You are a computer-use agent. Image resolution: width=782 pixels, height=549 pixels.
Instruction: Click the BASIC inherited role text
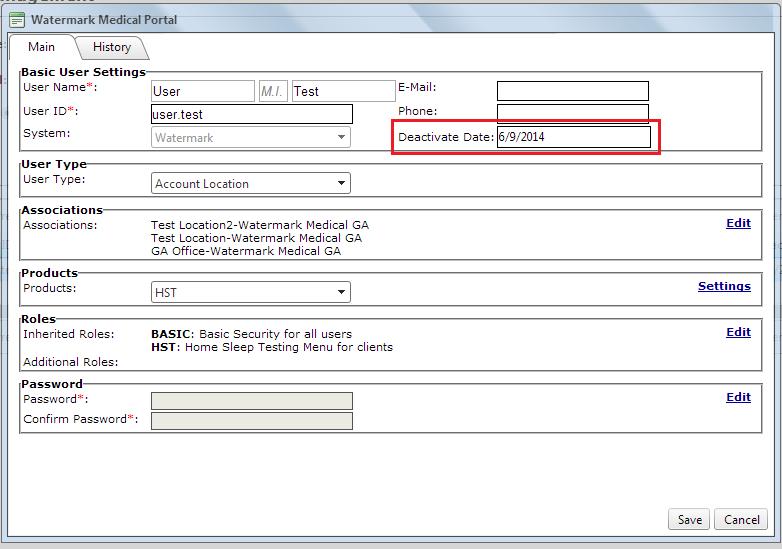pos(251,334)
